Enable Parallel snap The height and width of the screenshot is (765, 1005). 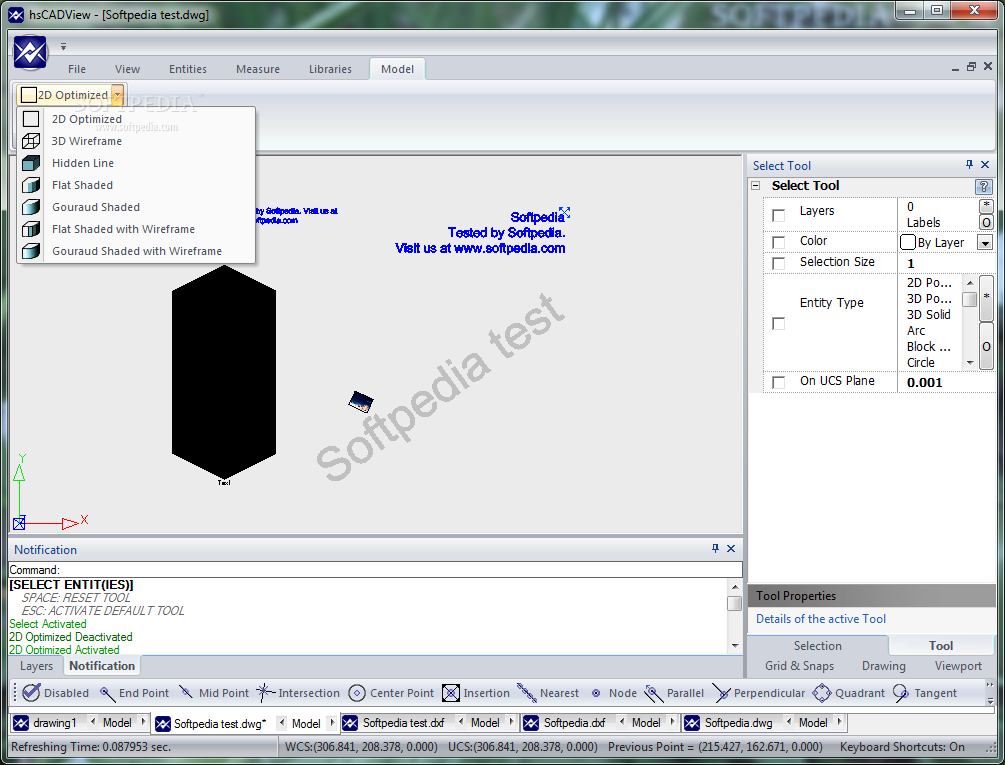point(674,693)
